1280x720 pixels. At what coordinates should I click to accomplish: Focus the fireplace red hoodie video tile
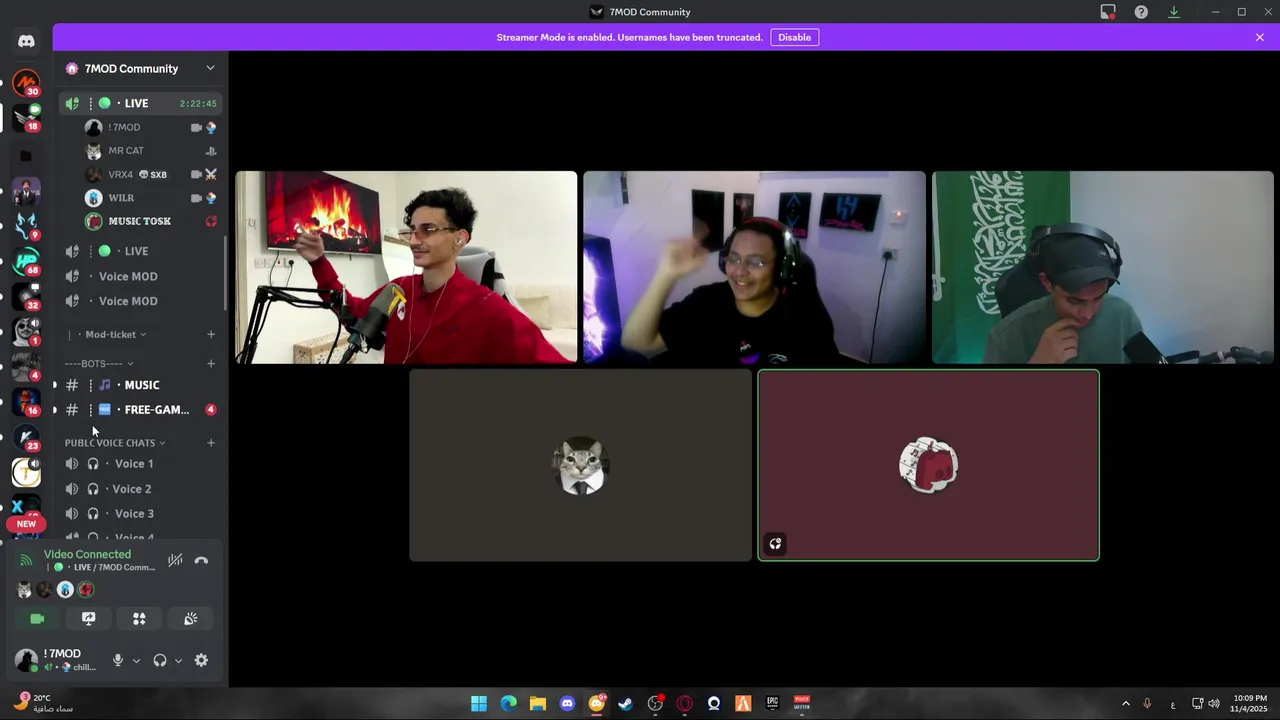point(406,267)
